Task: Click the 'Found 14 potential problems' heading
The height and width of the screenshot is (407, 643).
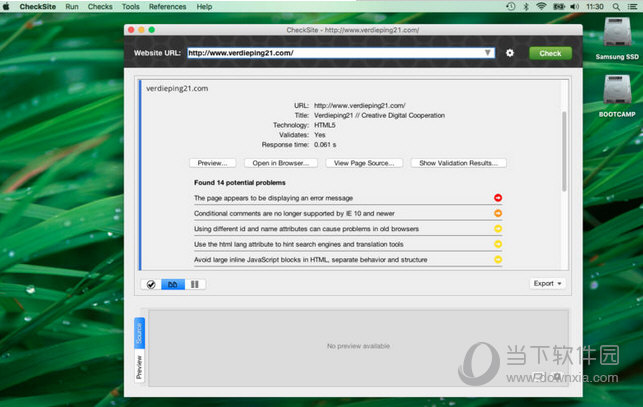Action: [x=239, y=183]
